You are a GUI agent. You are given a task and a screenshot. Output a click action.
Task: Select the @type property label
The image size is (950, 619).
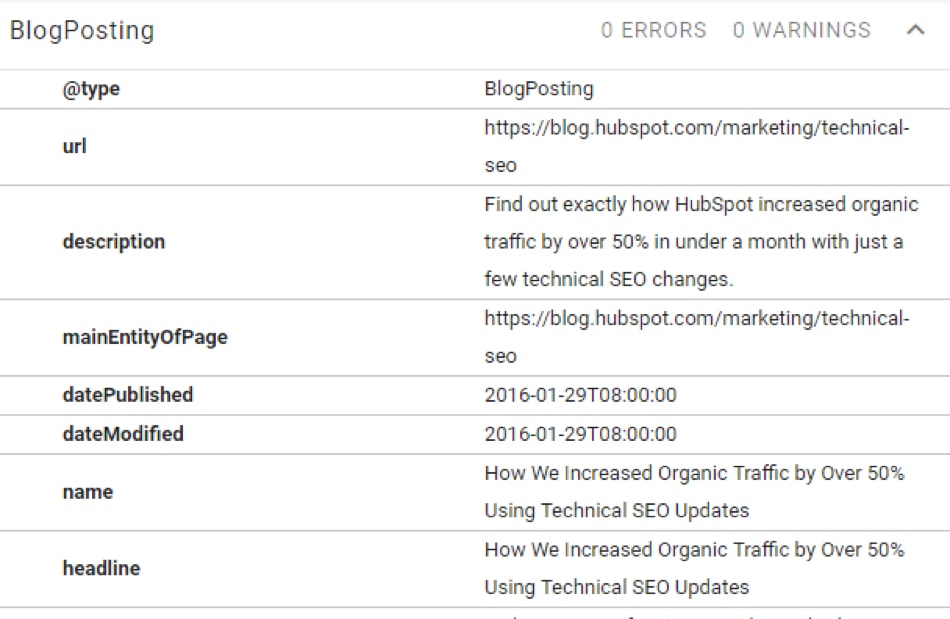click(x=91, y=89)
